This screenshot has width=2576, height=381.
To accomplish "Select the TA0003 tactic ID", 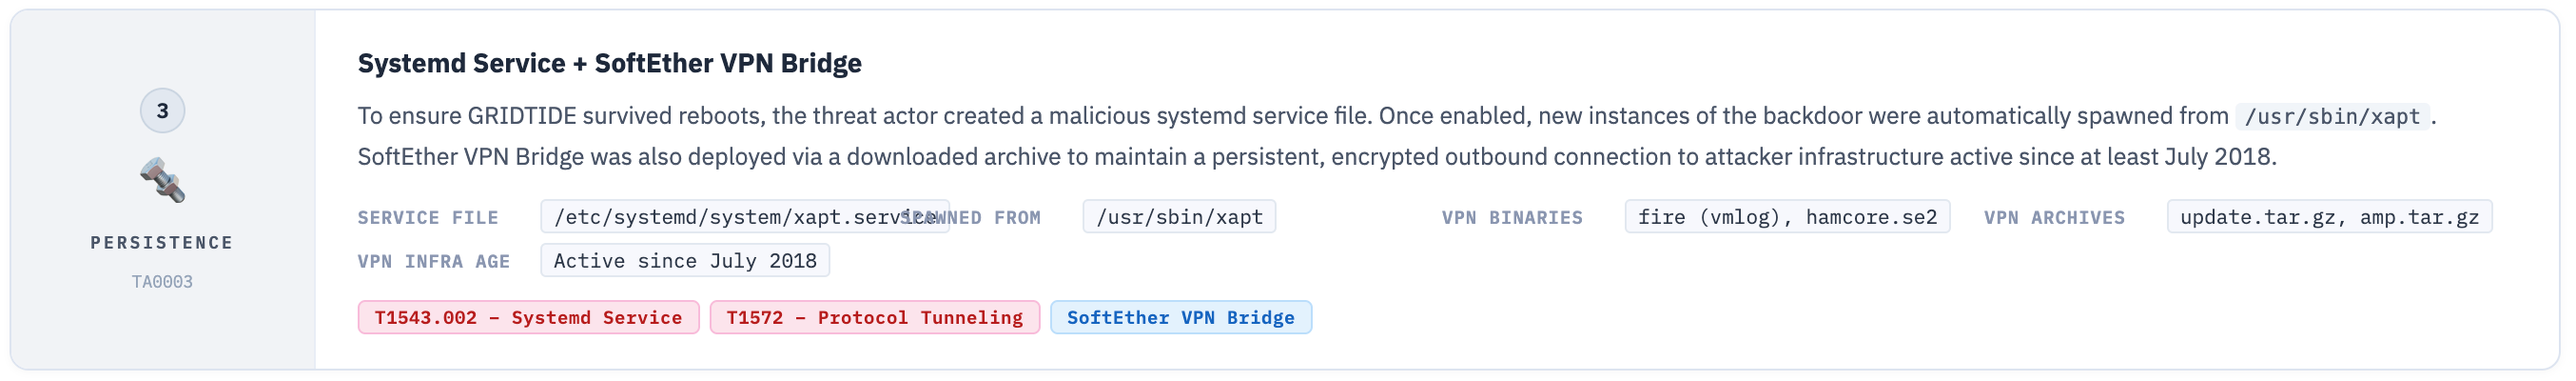I will tap(162, 282).
